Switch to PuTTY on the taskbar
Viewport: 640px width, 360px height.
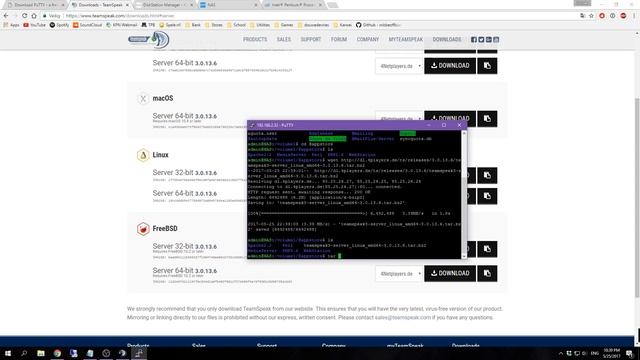[x=139, y=353]
